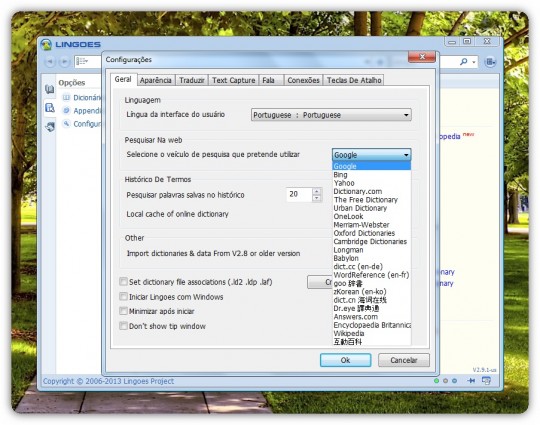This screenshot has height=425, width=540.
Task: Collapse the Google search engine combo box
Action: tap(372, 155)
